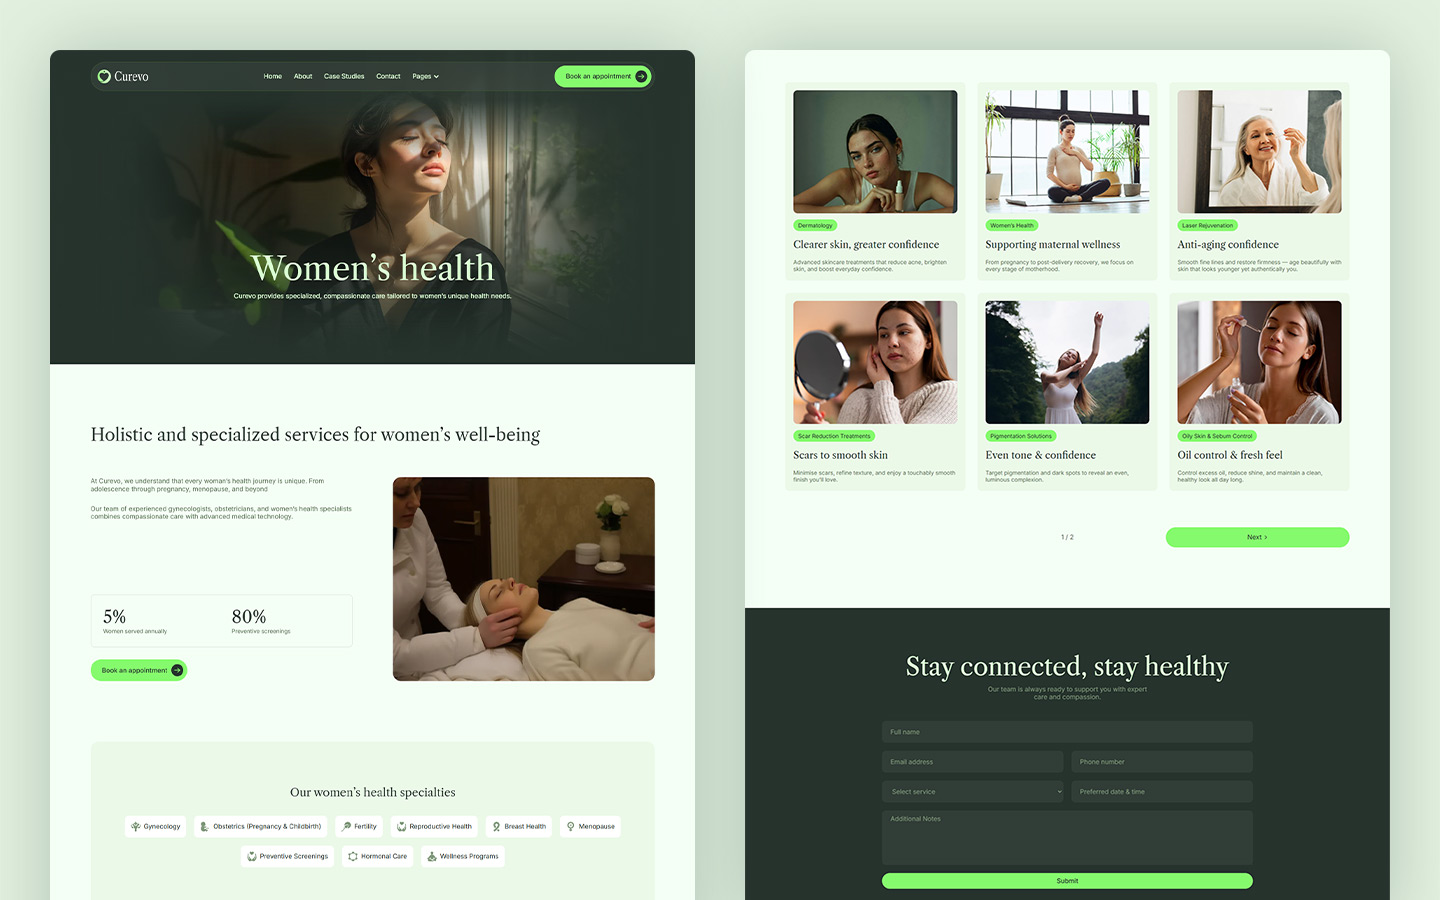Click the Breast Health ribbon icon
Viewport: 1440px width, 900px height.
click(495, 826)
